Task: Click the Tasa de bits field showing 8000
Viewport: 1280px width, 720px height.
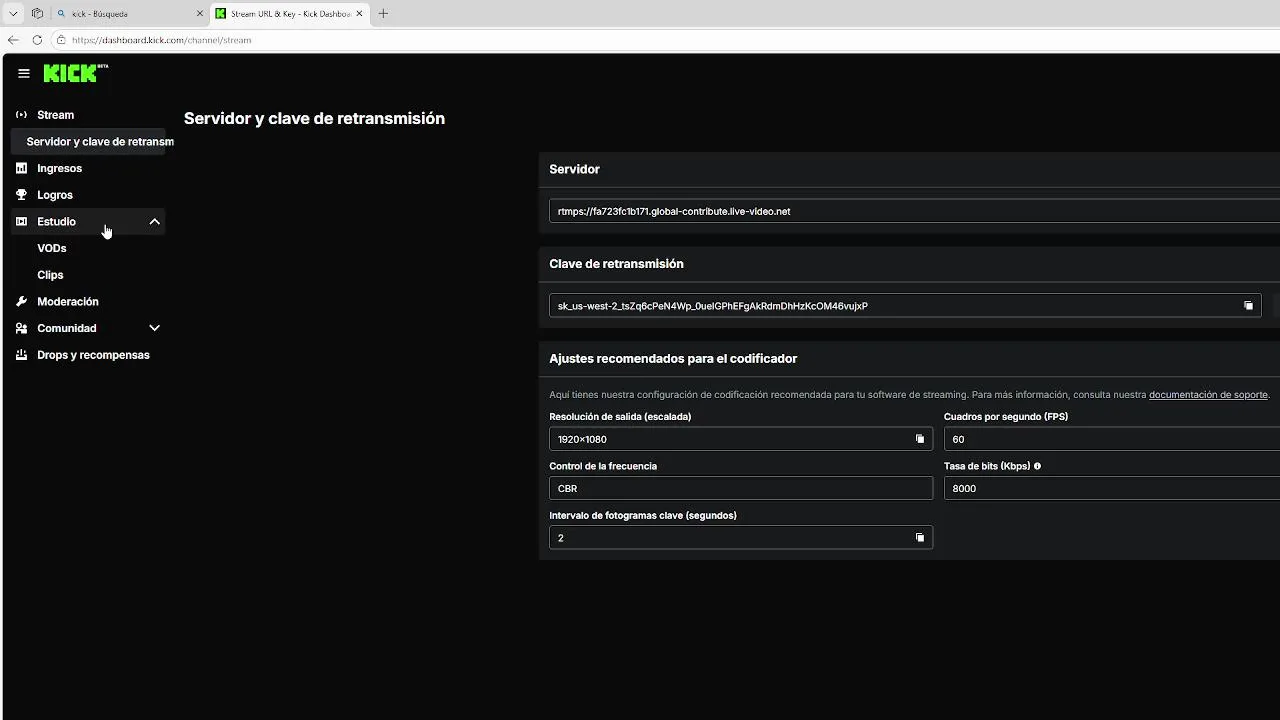Action: pos(1112,488)
